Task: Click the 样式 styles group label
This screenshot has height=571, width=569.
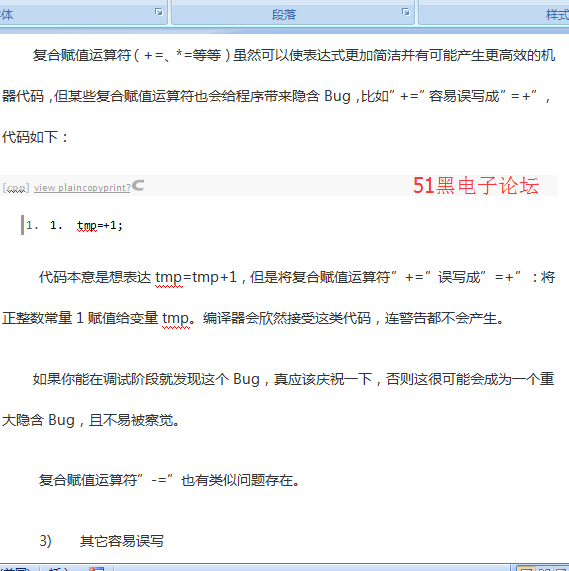Action: [x=557, y=15]
